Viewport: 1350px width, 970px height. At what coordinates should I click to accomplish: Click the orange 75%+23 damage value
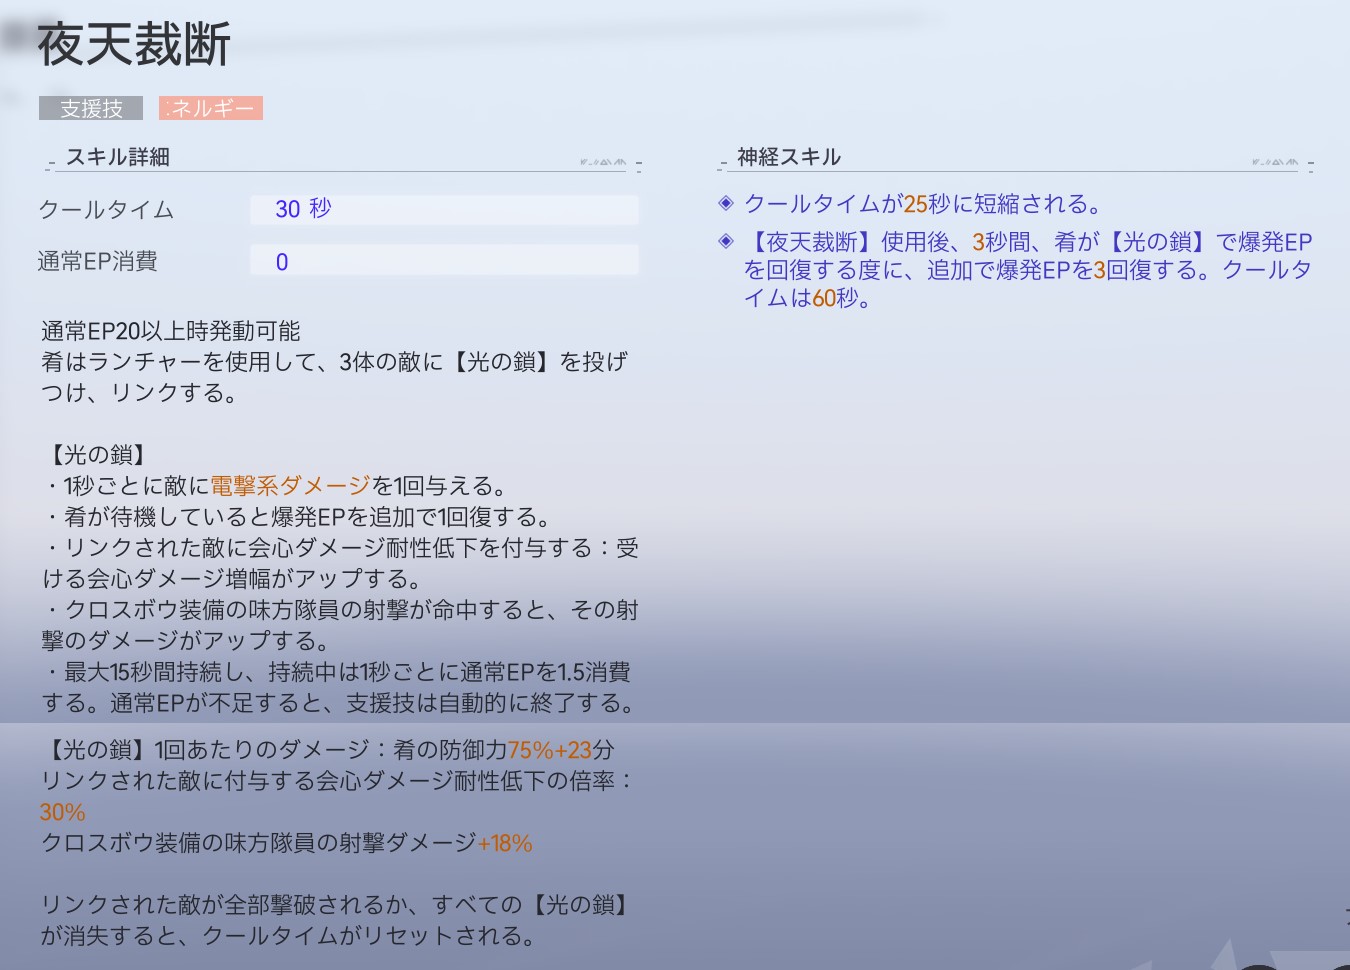(x=549, y=750)
